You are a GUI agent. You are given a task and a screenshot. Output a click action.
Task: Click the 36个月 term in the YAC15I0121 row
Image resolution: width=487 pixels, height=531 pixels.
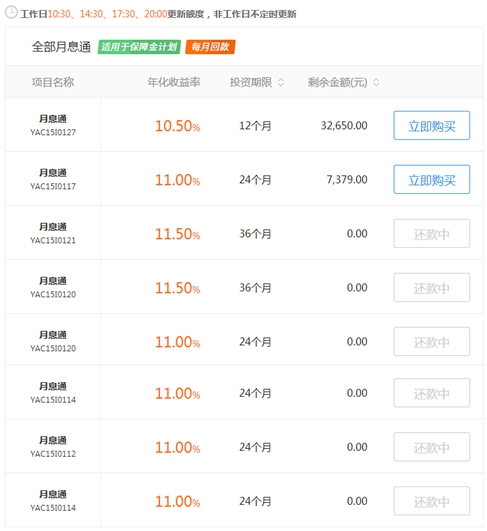(255, 234)
